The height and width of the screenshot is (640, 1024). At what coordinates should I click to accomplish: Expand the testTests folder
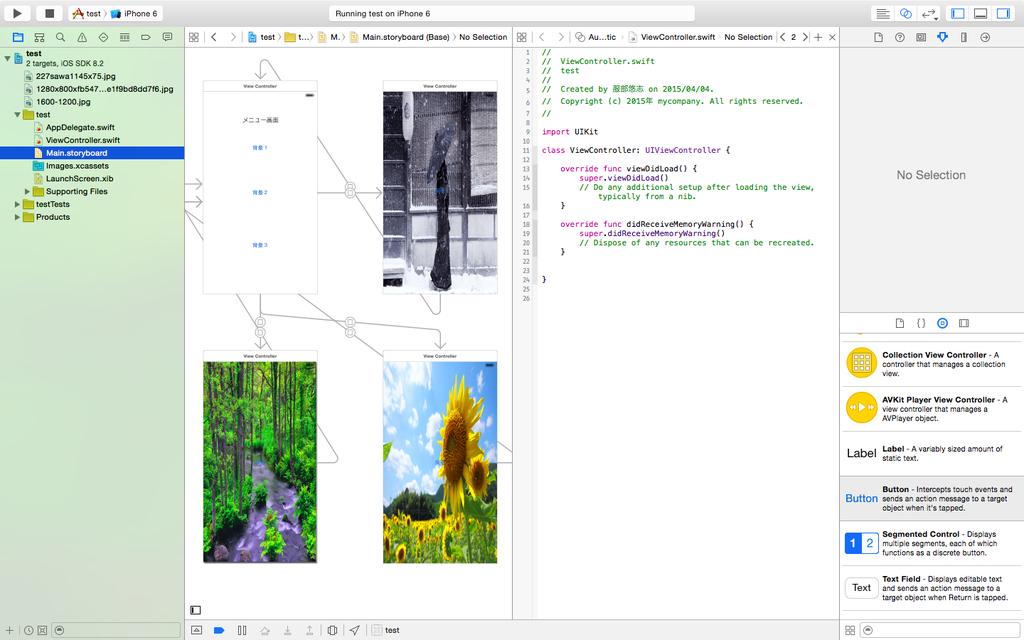click(x=18, y=204)
